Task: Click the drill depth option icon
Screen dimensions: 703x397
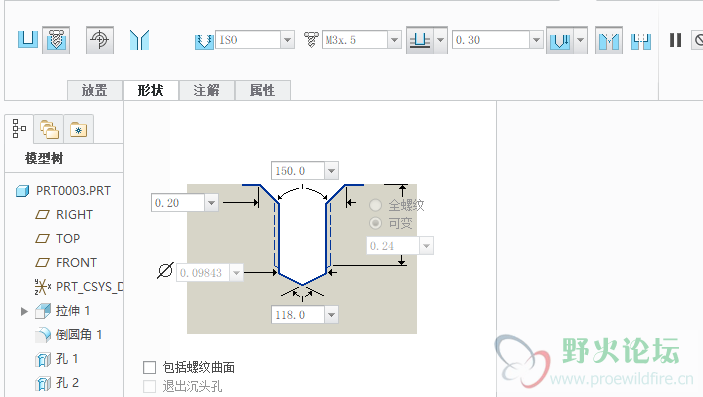Action: tap(420, 40)
